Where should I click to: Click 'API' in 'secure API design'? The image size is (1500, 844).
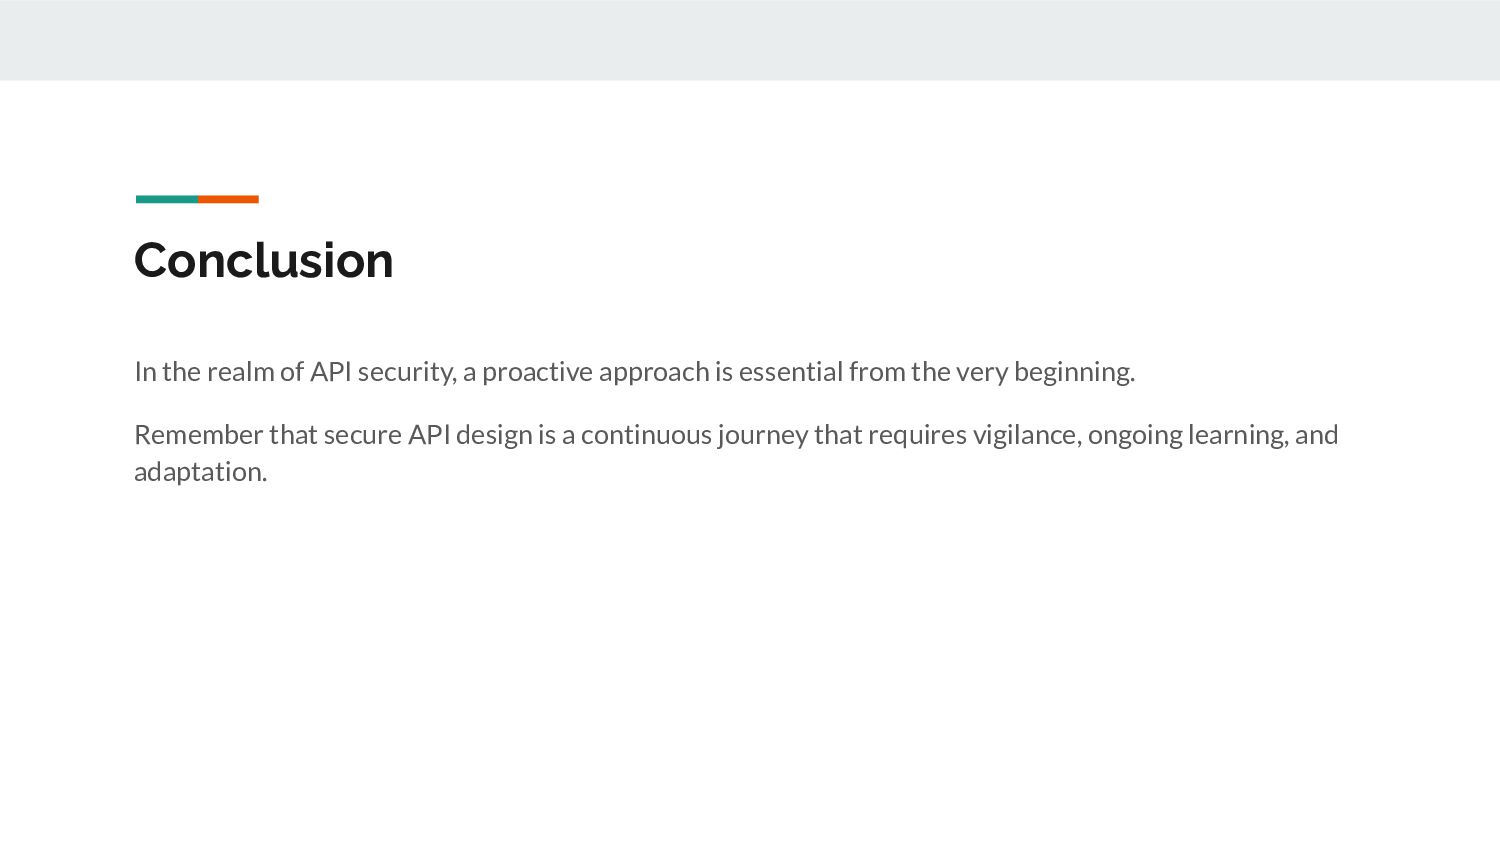tap(429, 435)
